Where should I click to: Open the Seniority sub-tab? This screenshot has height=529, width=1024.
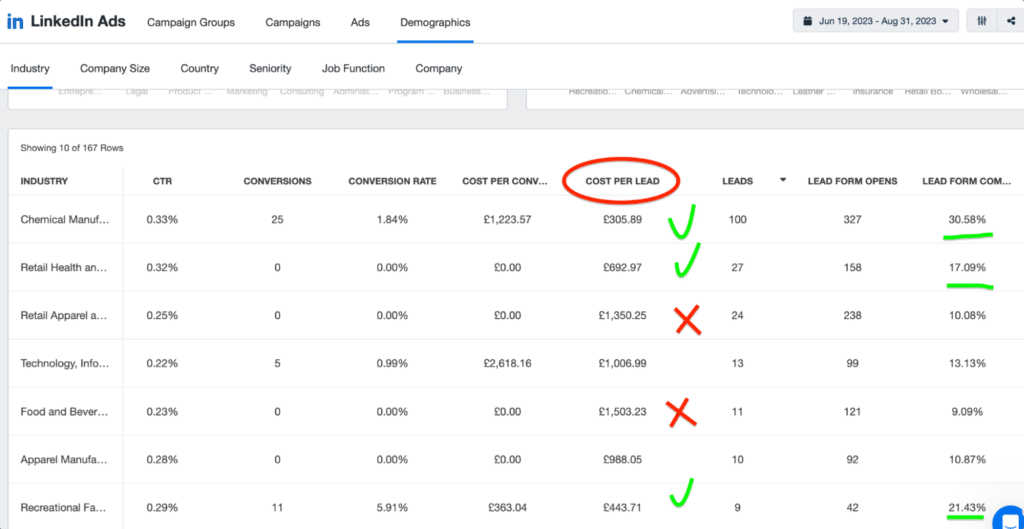(x=270, y=68)
